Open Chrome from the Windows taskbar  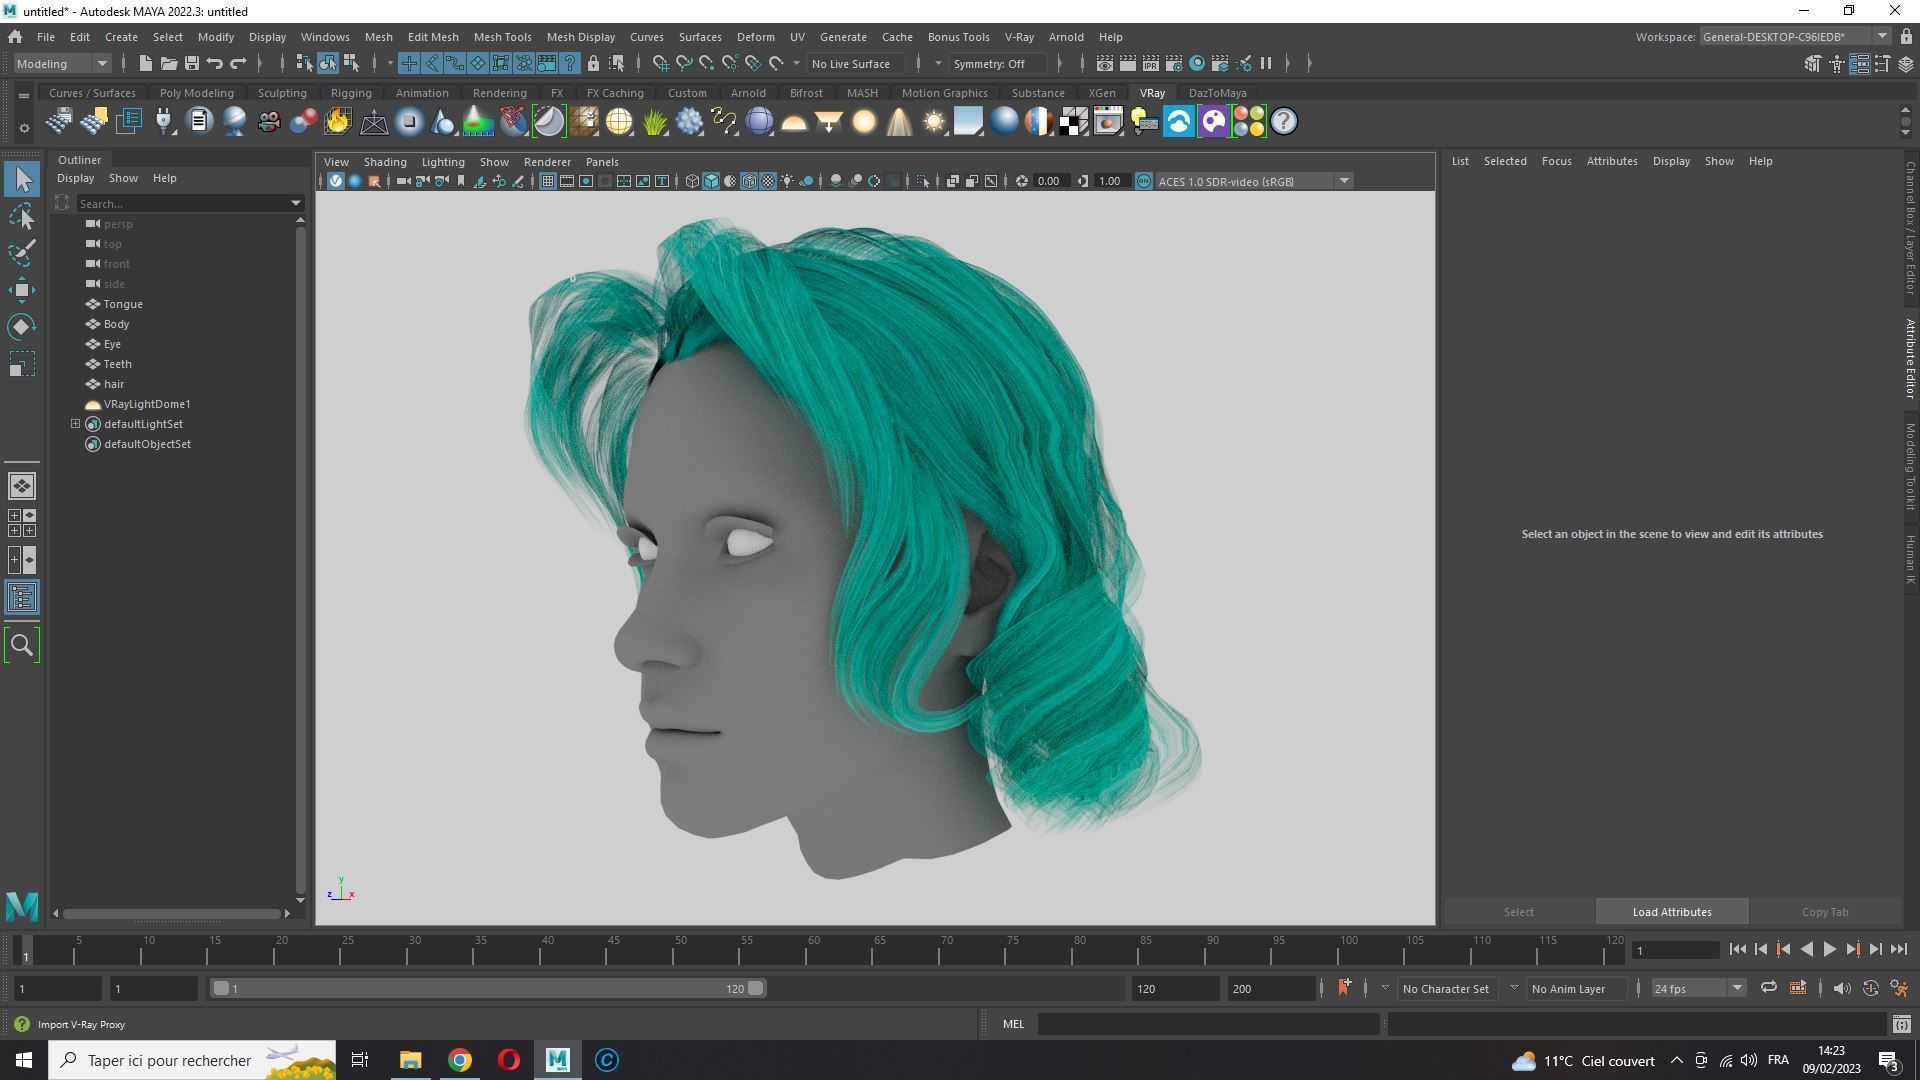[459, 1060]
